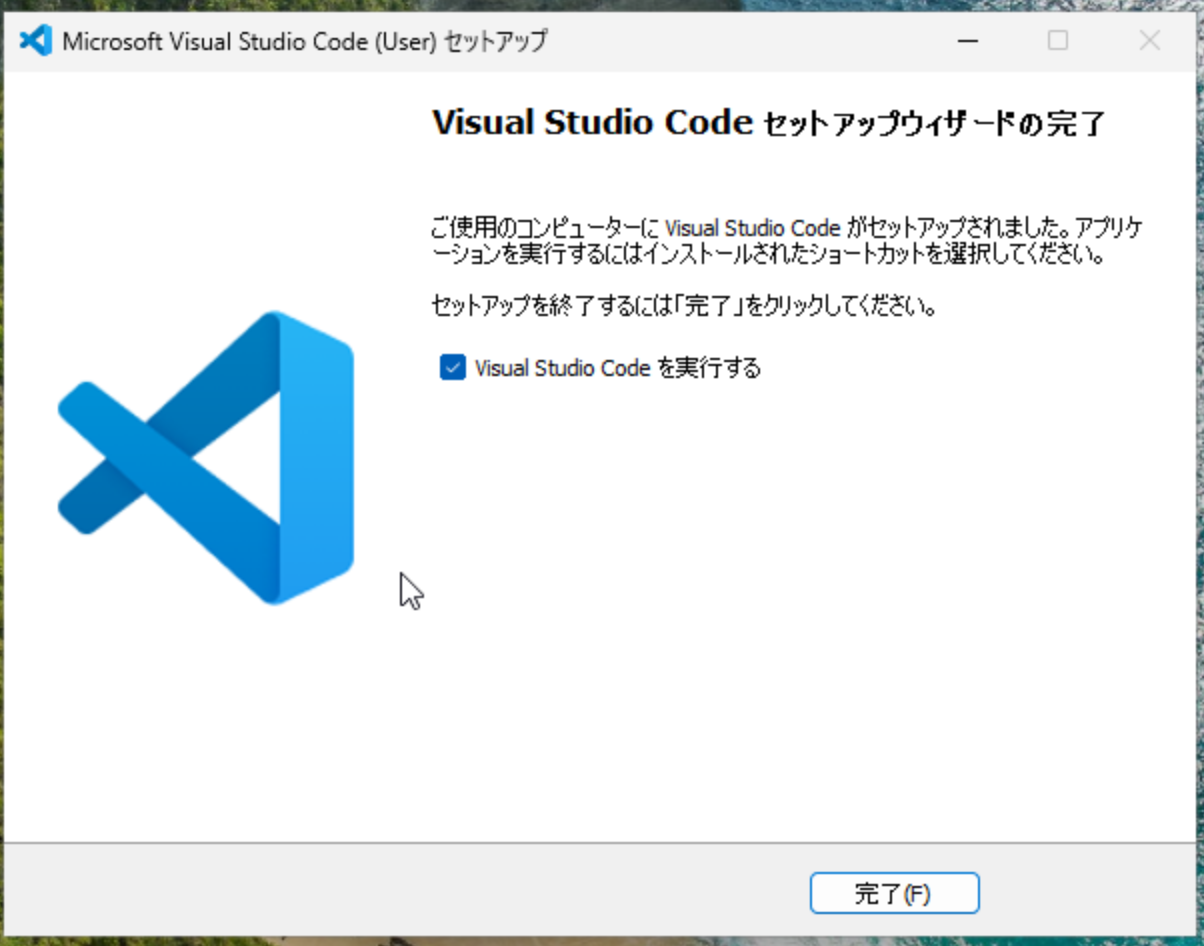This screenshot has height=946, width=1204.
Task: Click the 完了(F) button to finish setup
Action: (895, 892)
